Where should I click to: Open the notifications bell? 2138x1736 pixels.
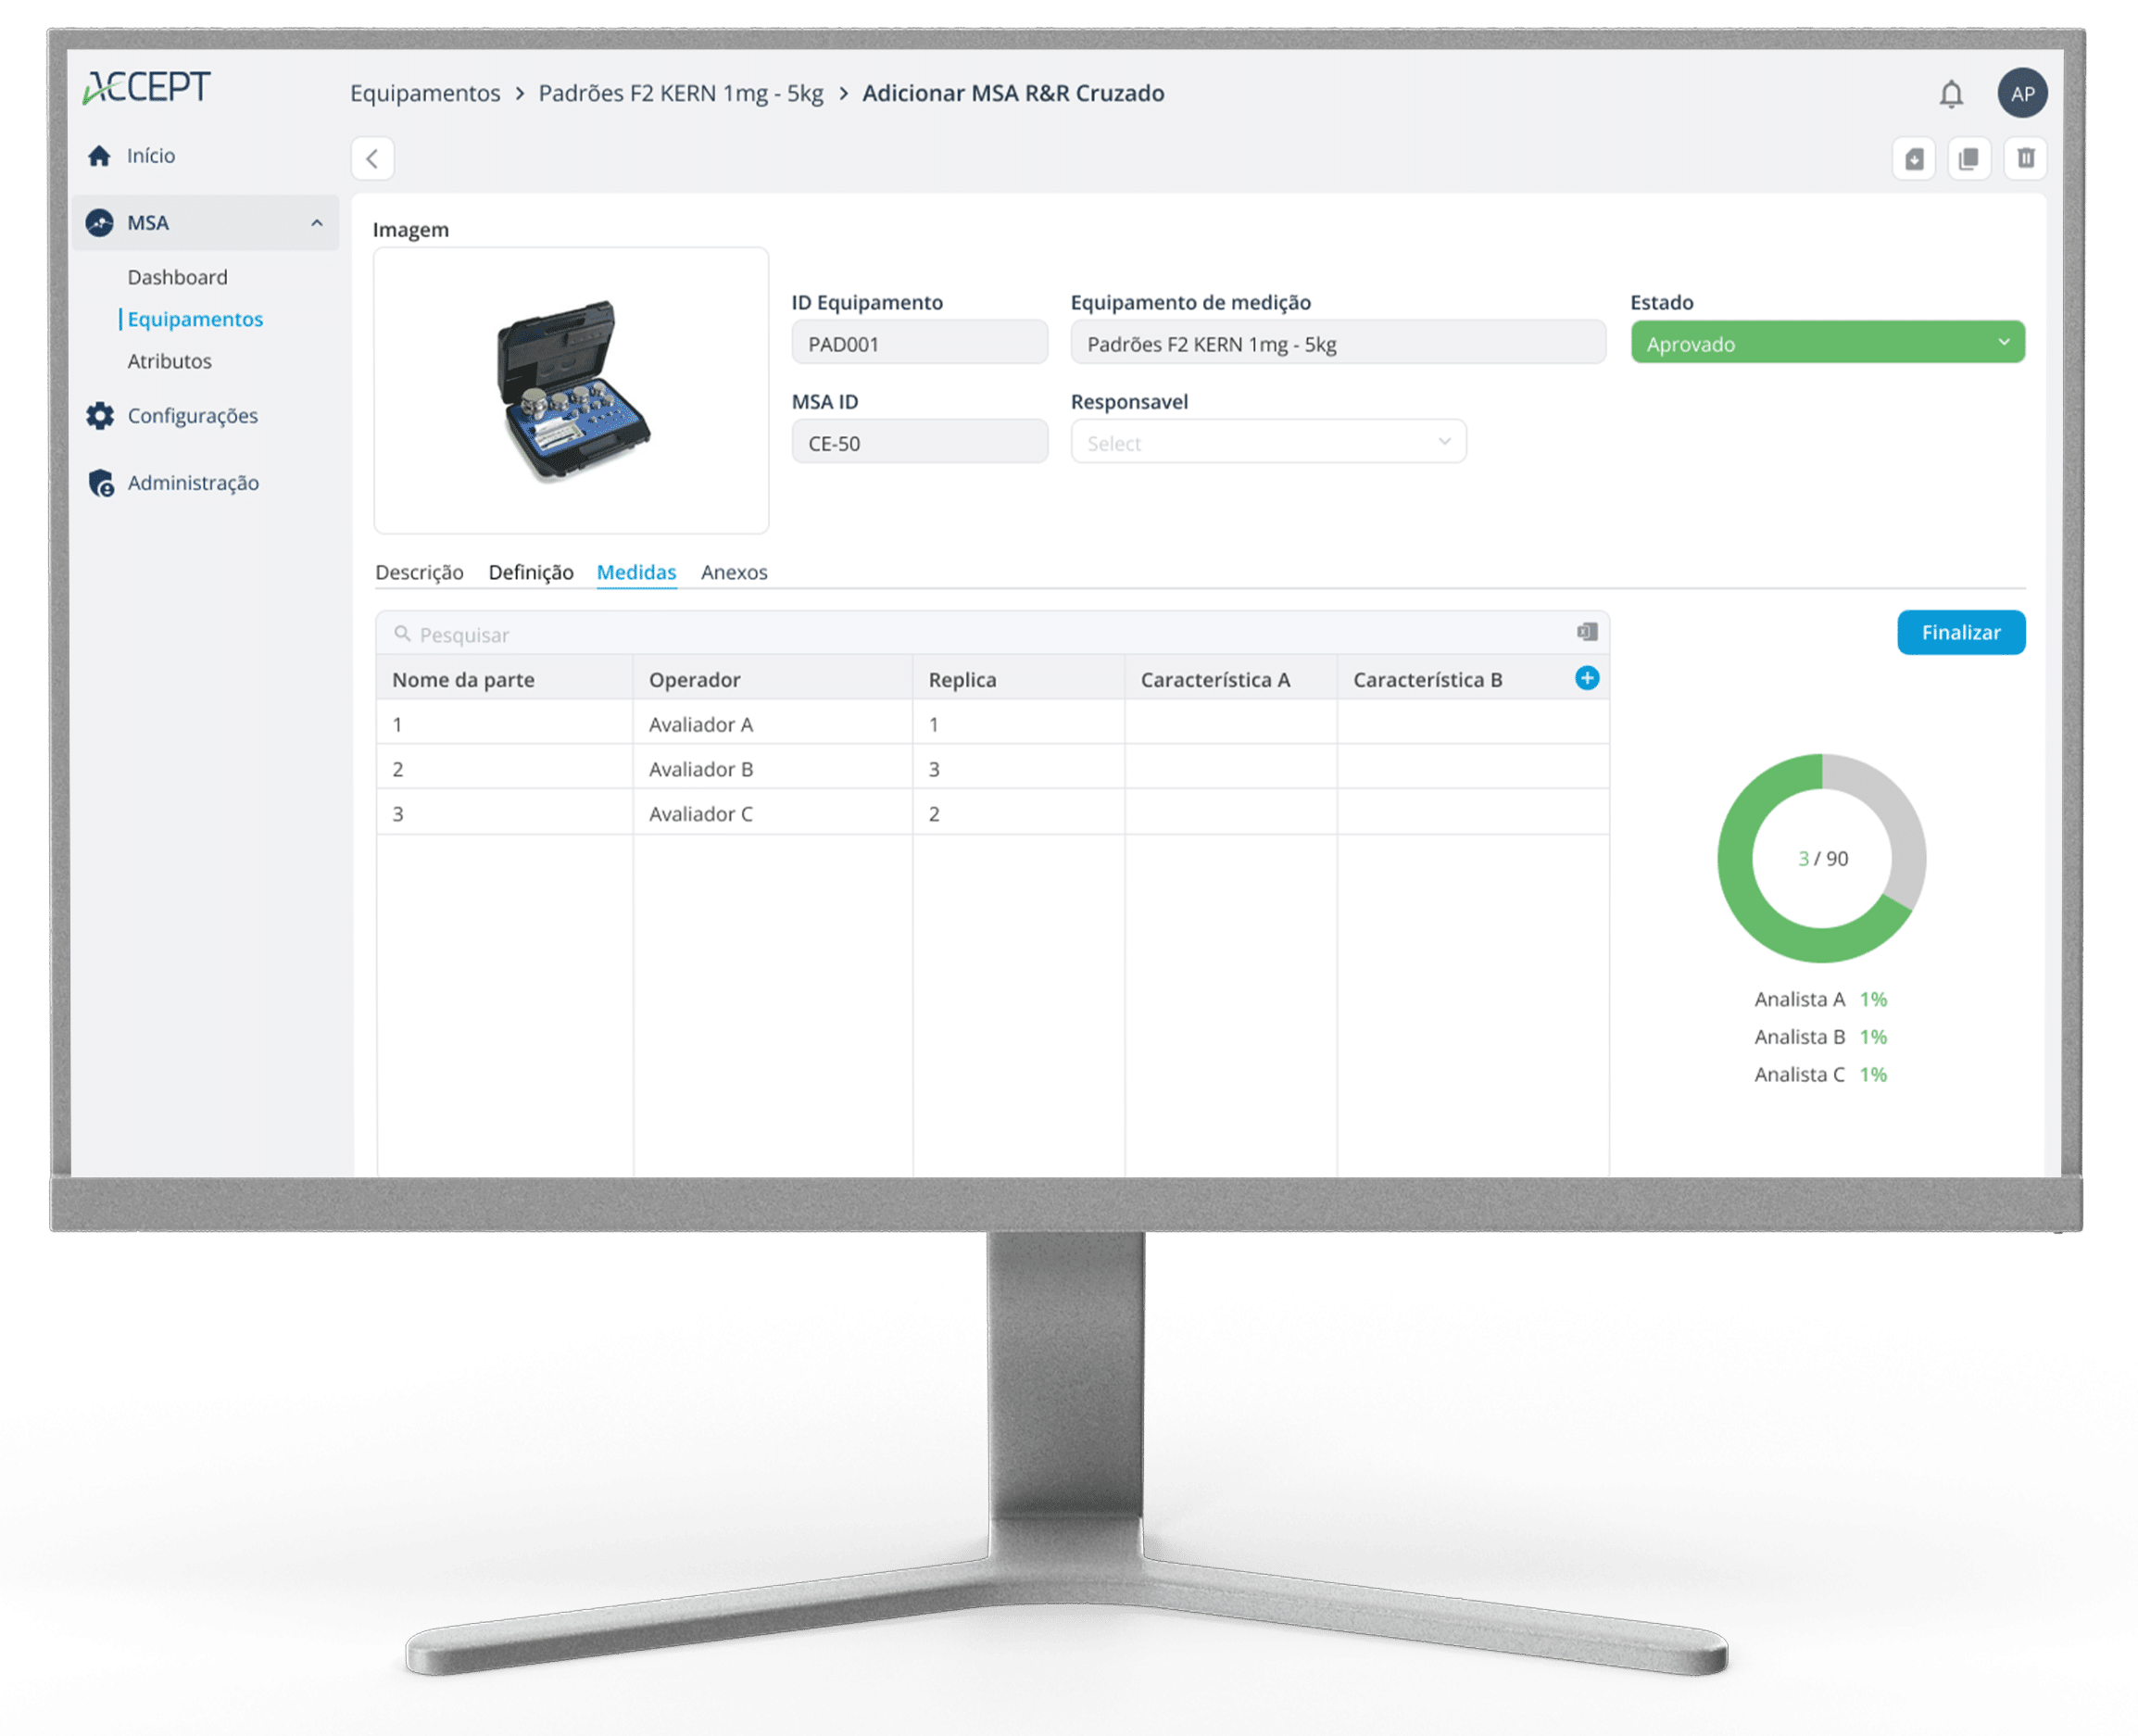1950,94
